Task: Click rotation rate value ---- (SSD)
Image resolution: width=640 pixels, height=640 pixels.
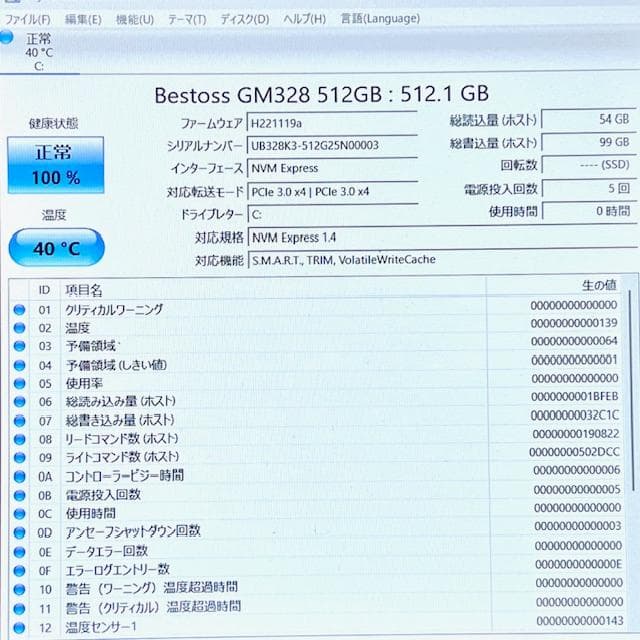Action: [589, 165]
